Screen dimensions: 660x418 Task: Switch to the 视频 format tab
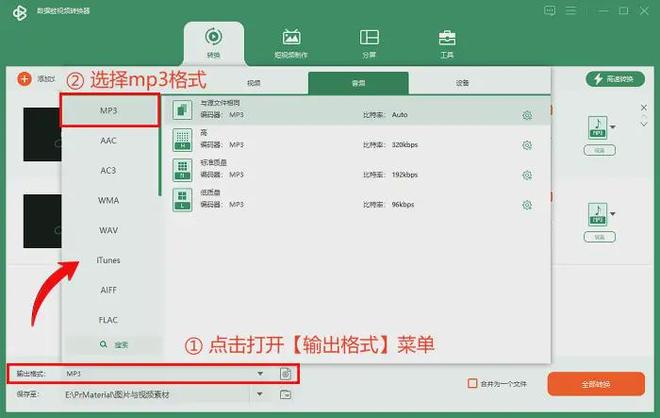253,83
